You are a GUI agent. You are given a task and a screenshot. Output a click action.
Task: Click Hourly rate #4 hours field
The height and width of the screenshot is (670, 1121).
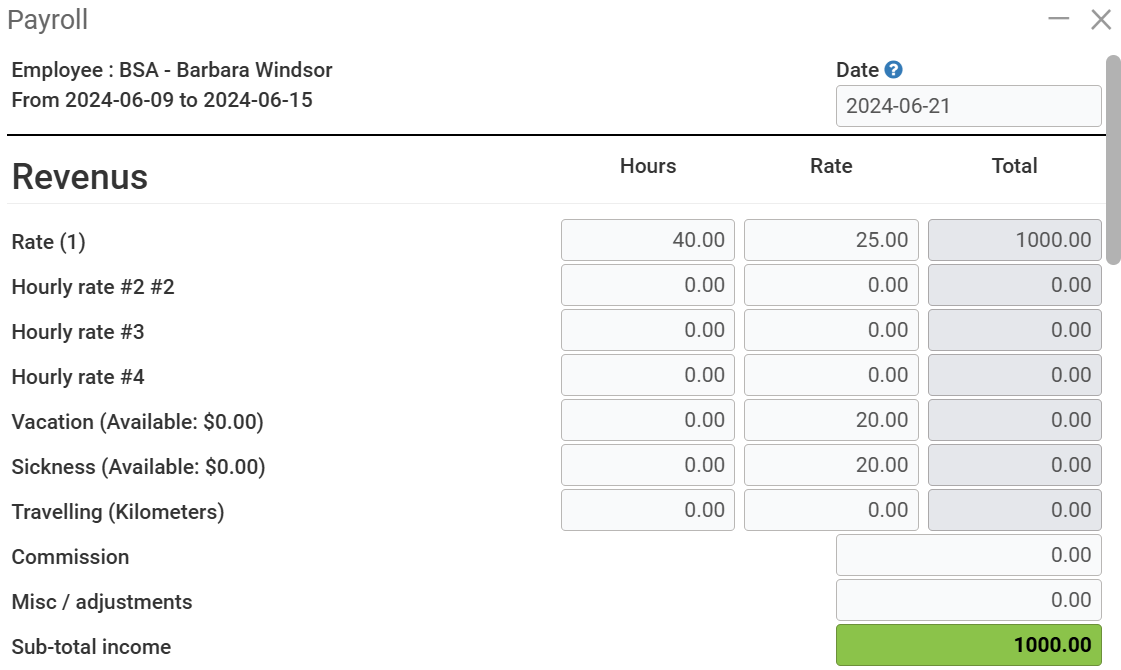pos(648,376)
